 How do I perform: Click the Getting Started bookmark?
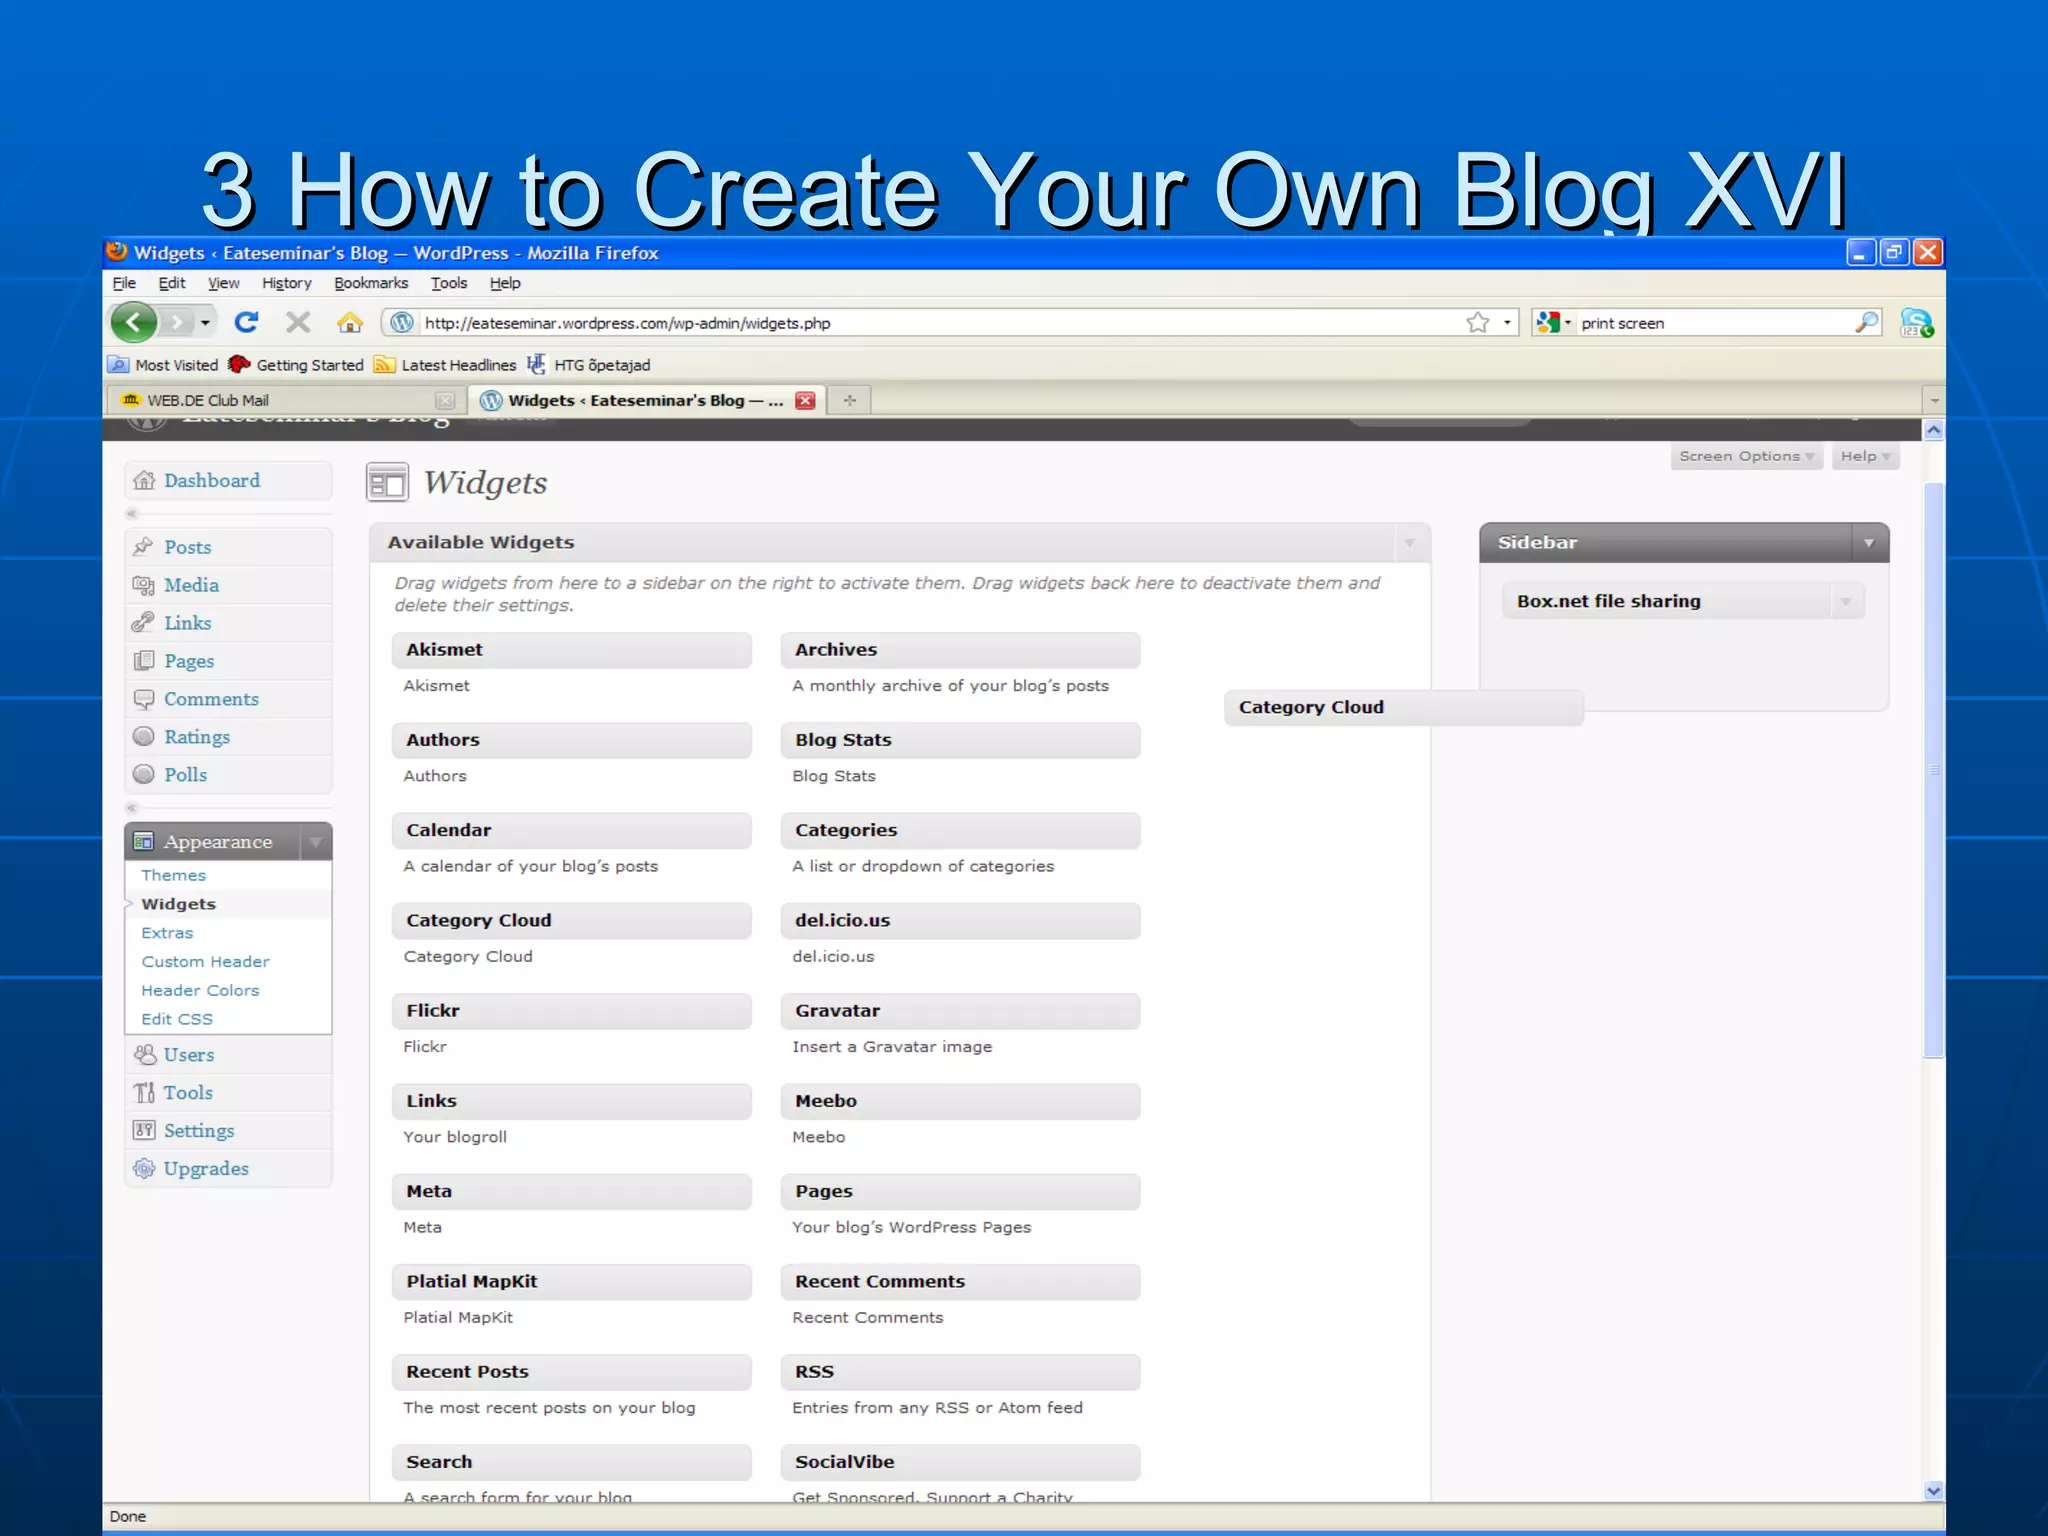click(x=296, y=365)
